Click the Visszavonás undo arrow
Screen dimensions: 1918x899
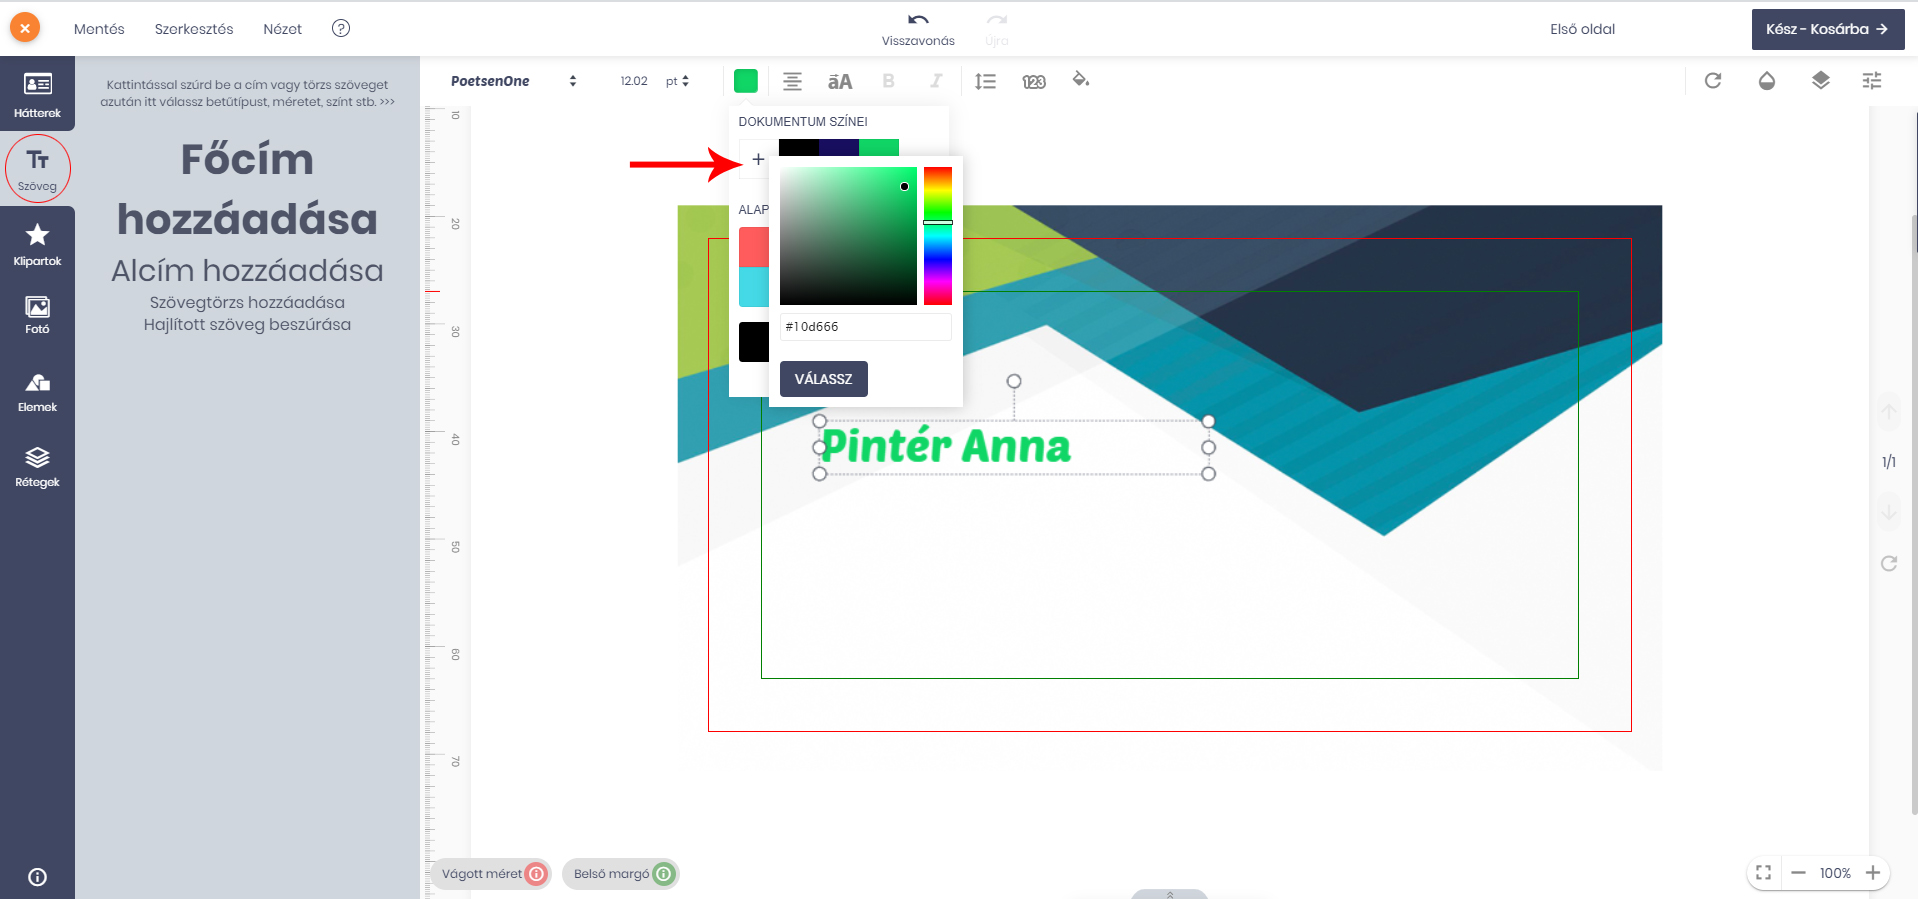click(x=918, y=21)
